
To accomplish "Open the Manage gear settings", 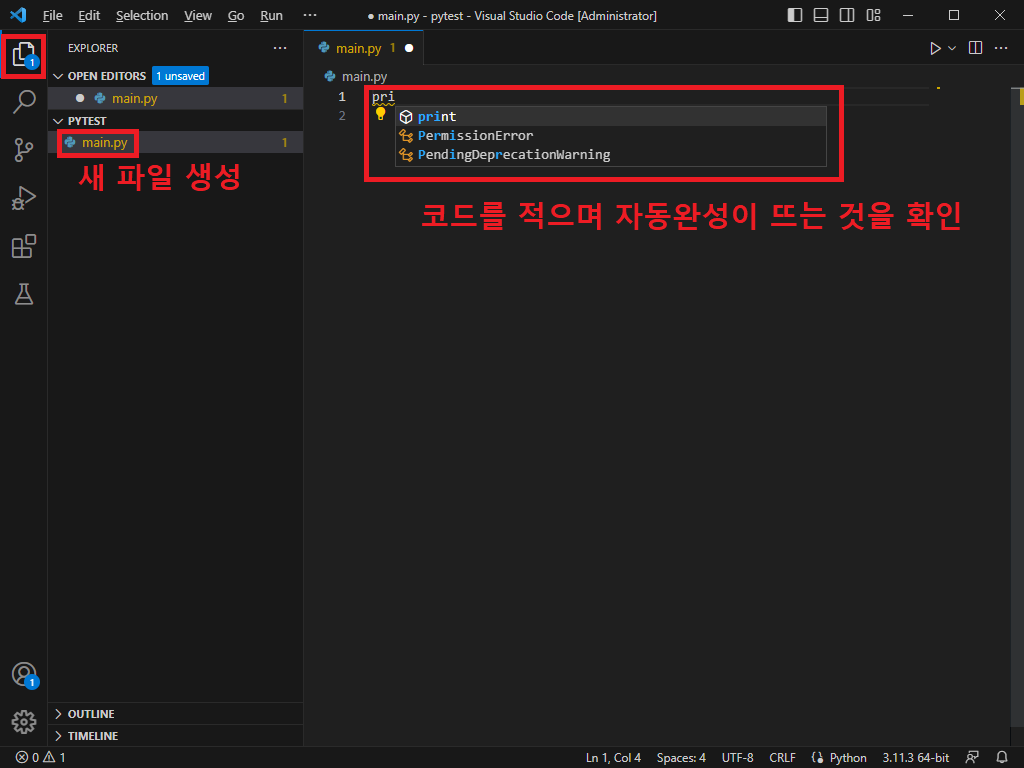I will (24, 721).
